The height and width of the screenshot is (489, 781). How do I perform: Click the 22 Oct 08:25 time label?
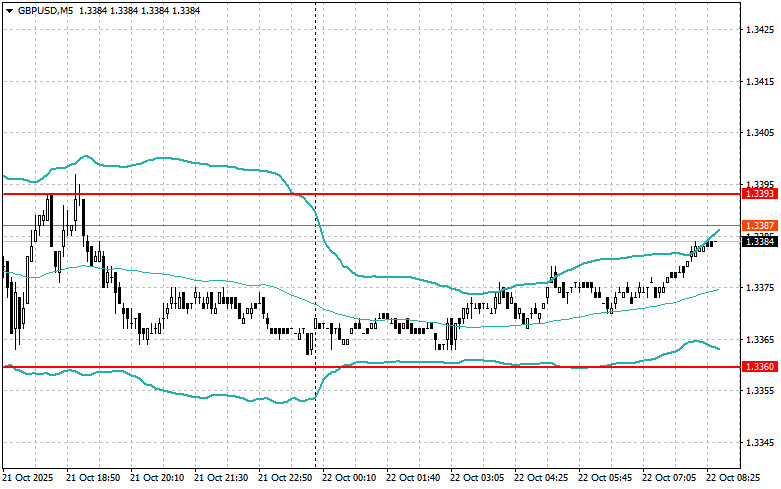pyautogui.click(x=734, y=478)
